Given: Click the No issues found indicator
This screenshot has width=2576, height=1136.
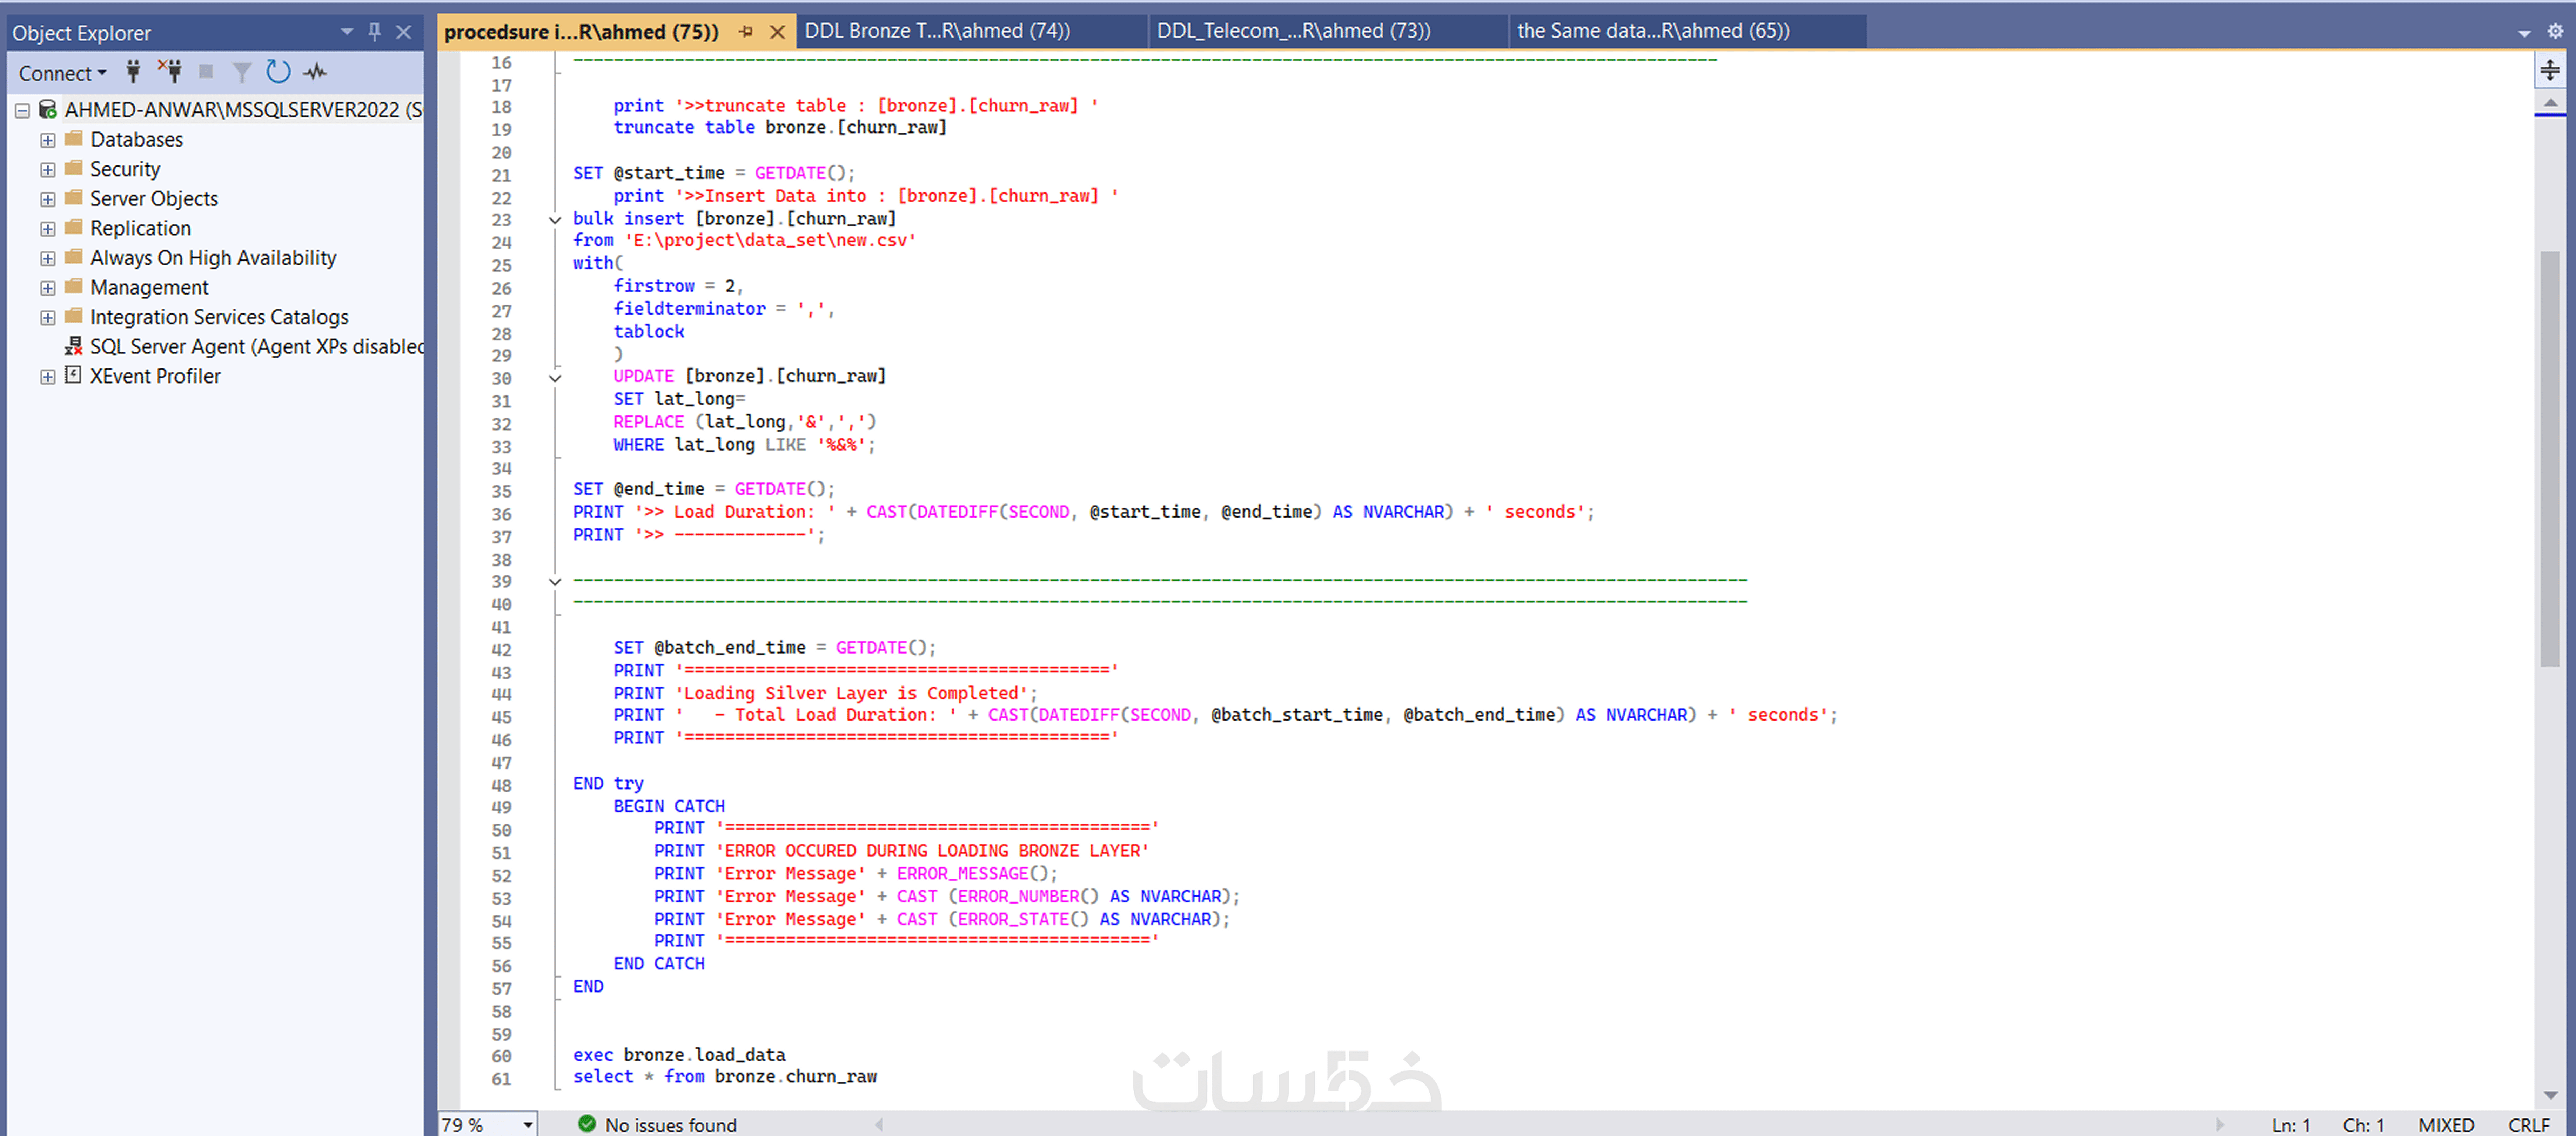Looking at the screenshot, I should pos(658,1125).
